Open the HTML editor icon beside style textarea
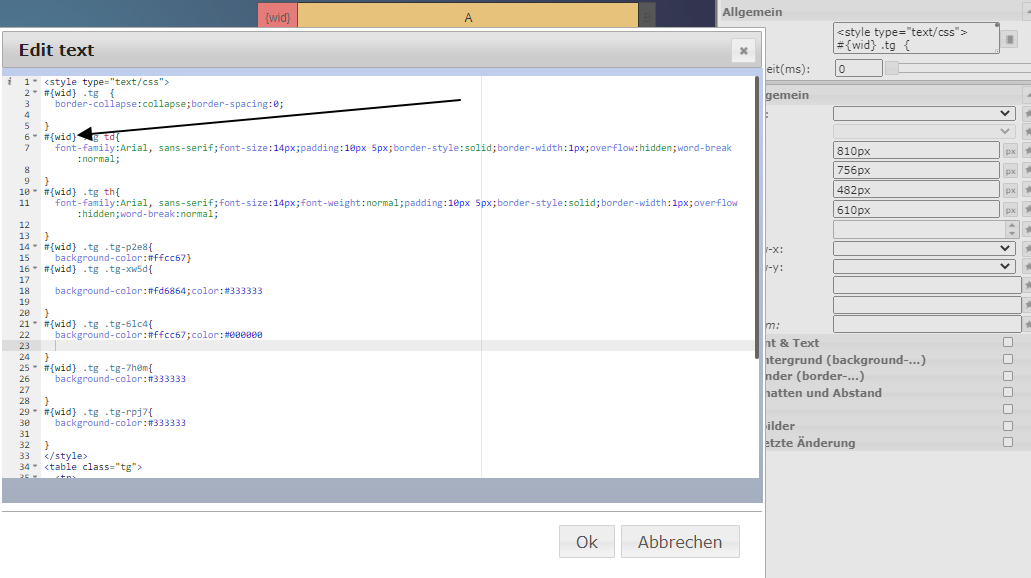Viewport: 1031px width, 578px height. (x=1010, y=39)
